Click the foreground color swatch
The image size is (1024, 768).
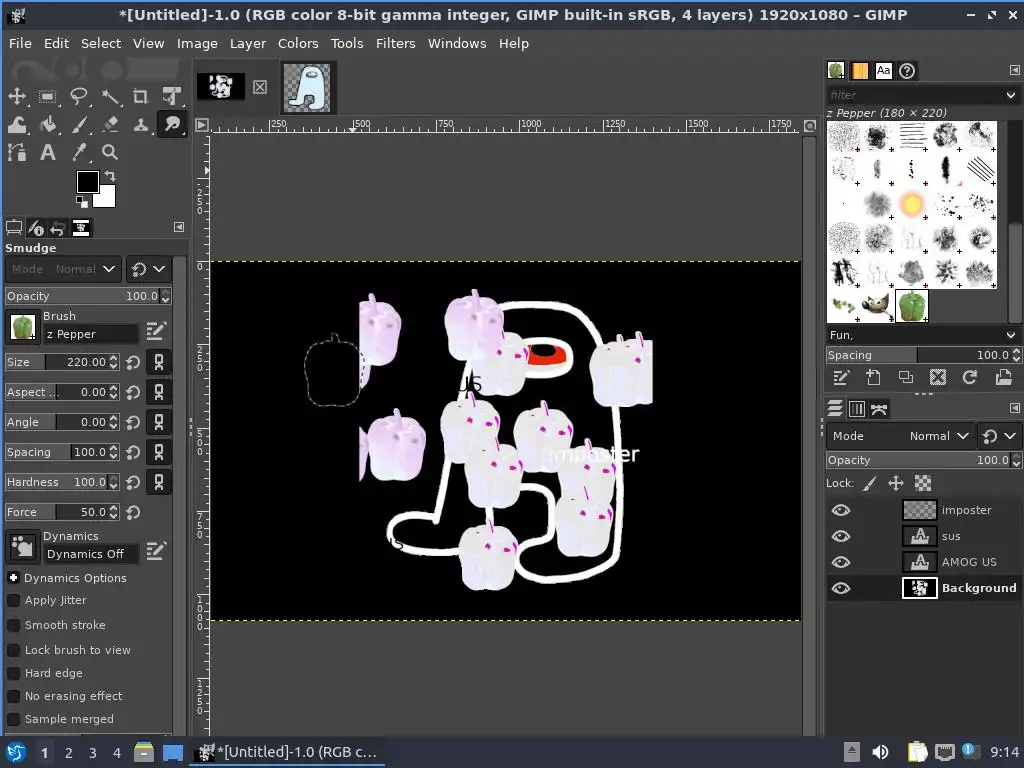(88, 182)
